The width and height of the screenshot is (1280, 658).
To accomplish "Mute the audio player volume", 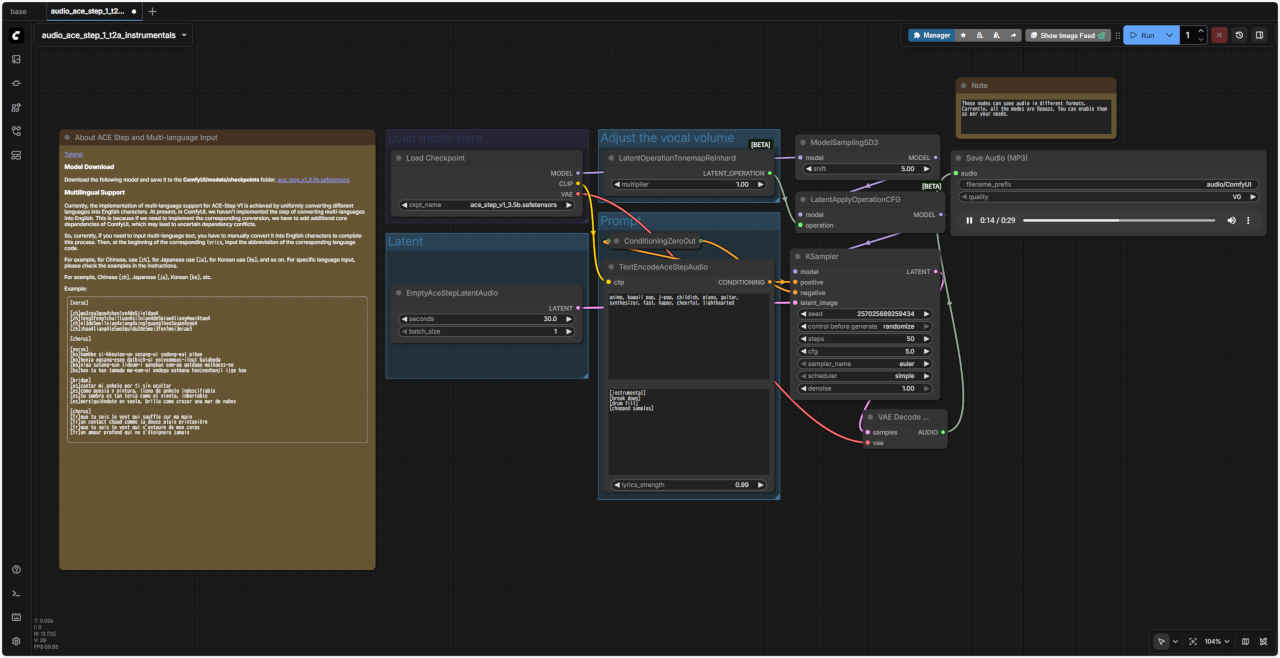I will pyautogui.click(x=1231, y=220).
